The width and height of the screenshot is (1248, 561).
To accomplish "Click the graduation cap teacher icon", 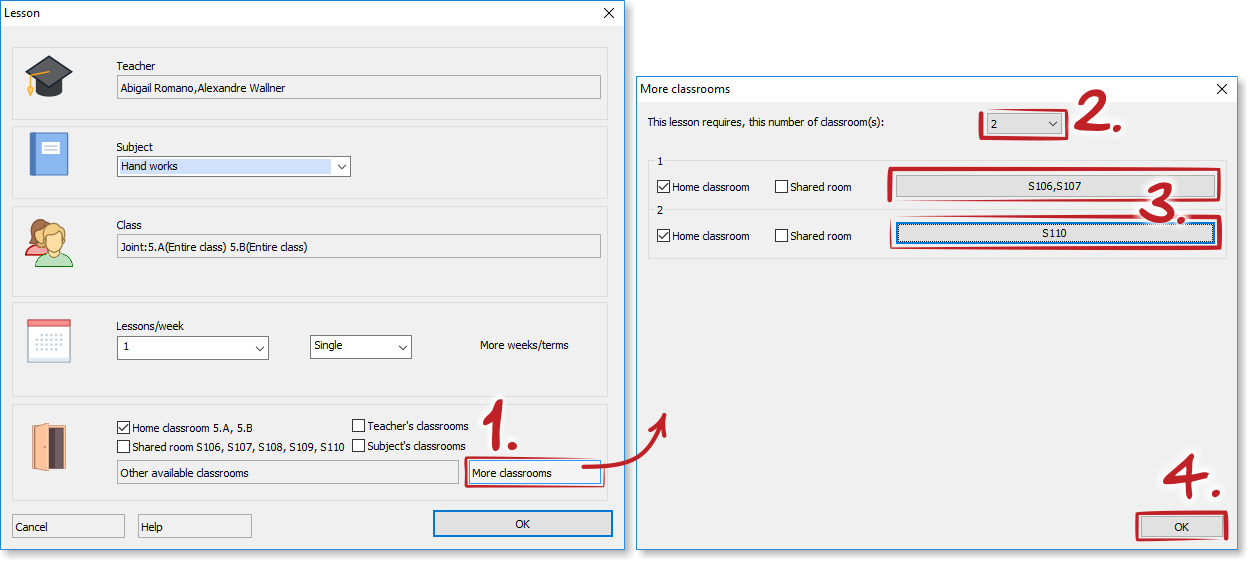I will pyautogui.click(x=49, y=77).
